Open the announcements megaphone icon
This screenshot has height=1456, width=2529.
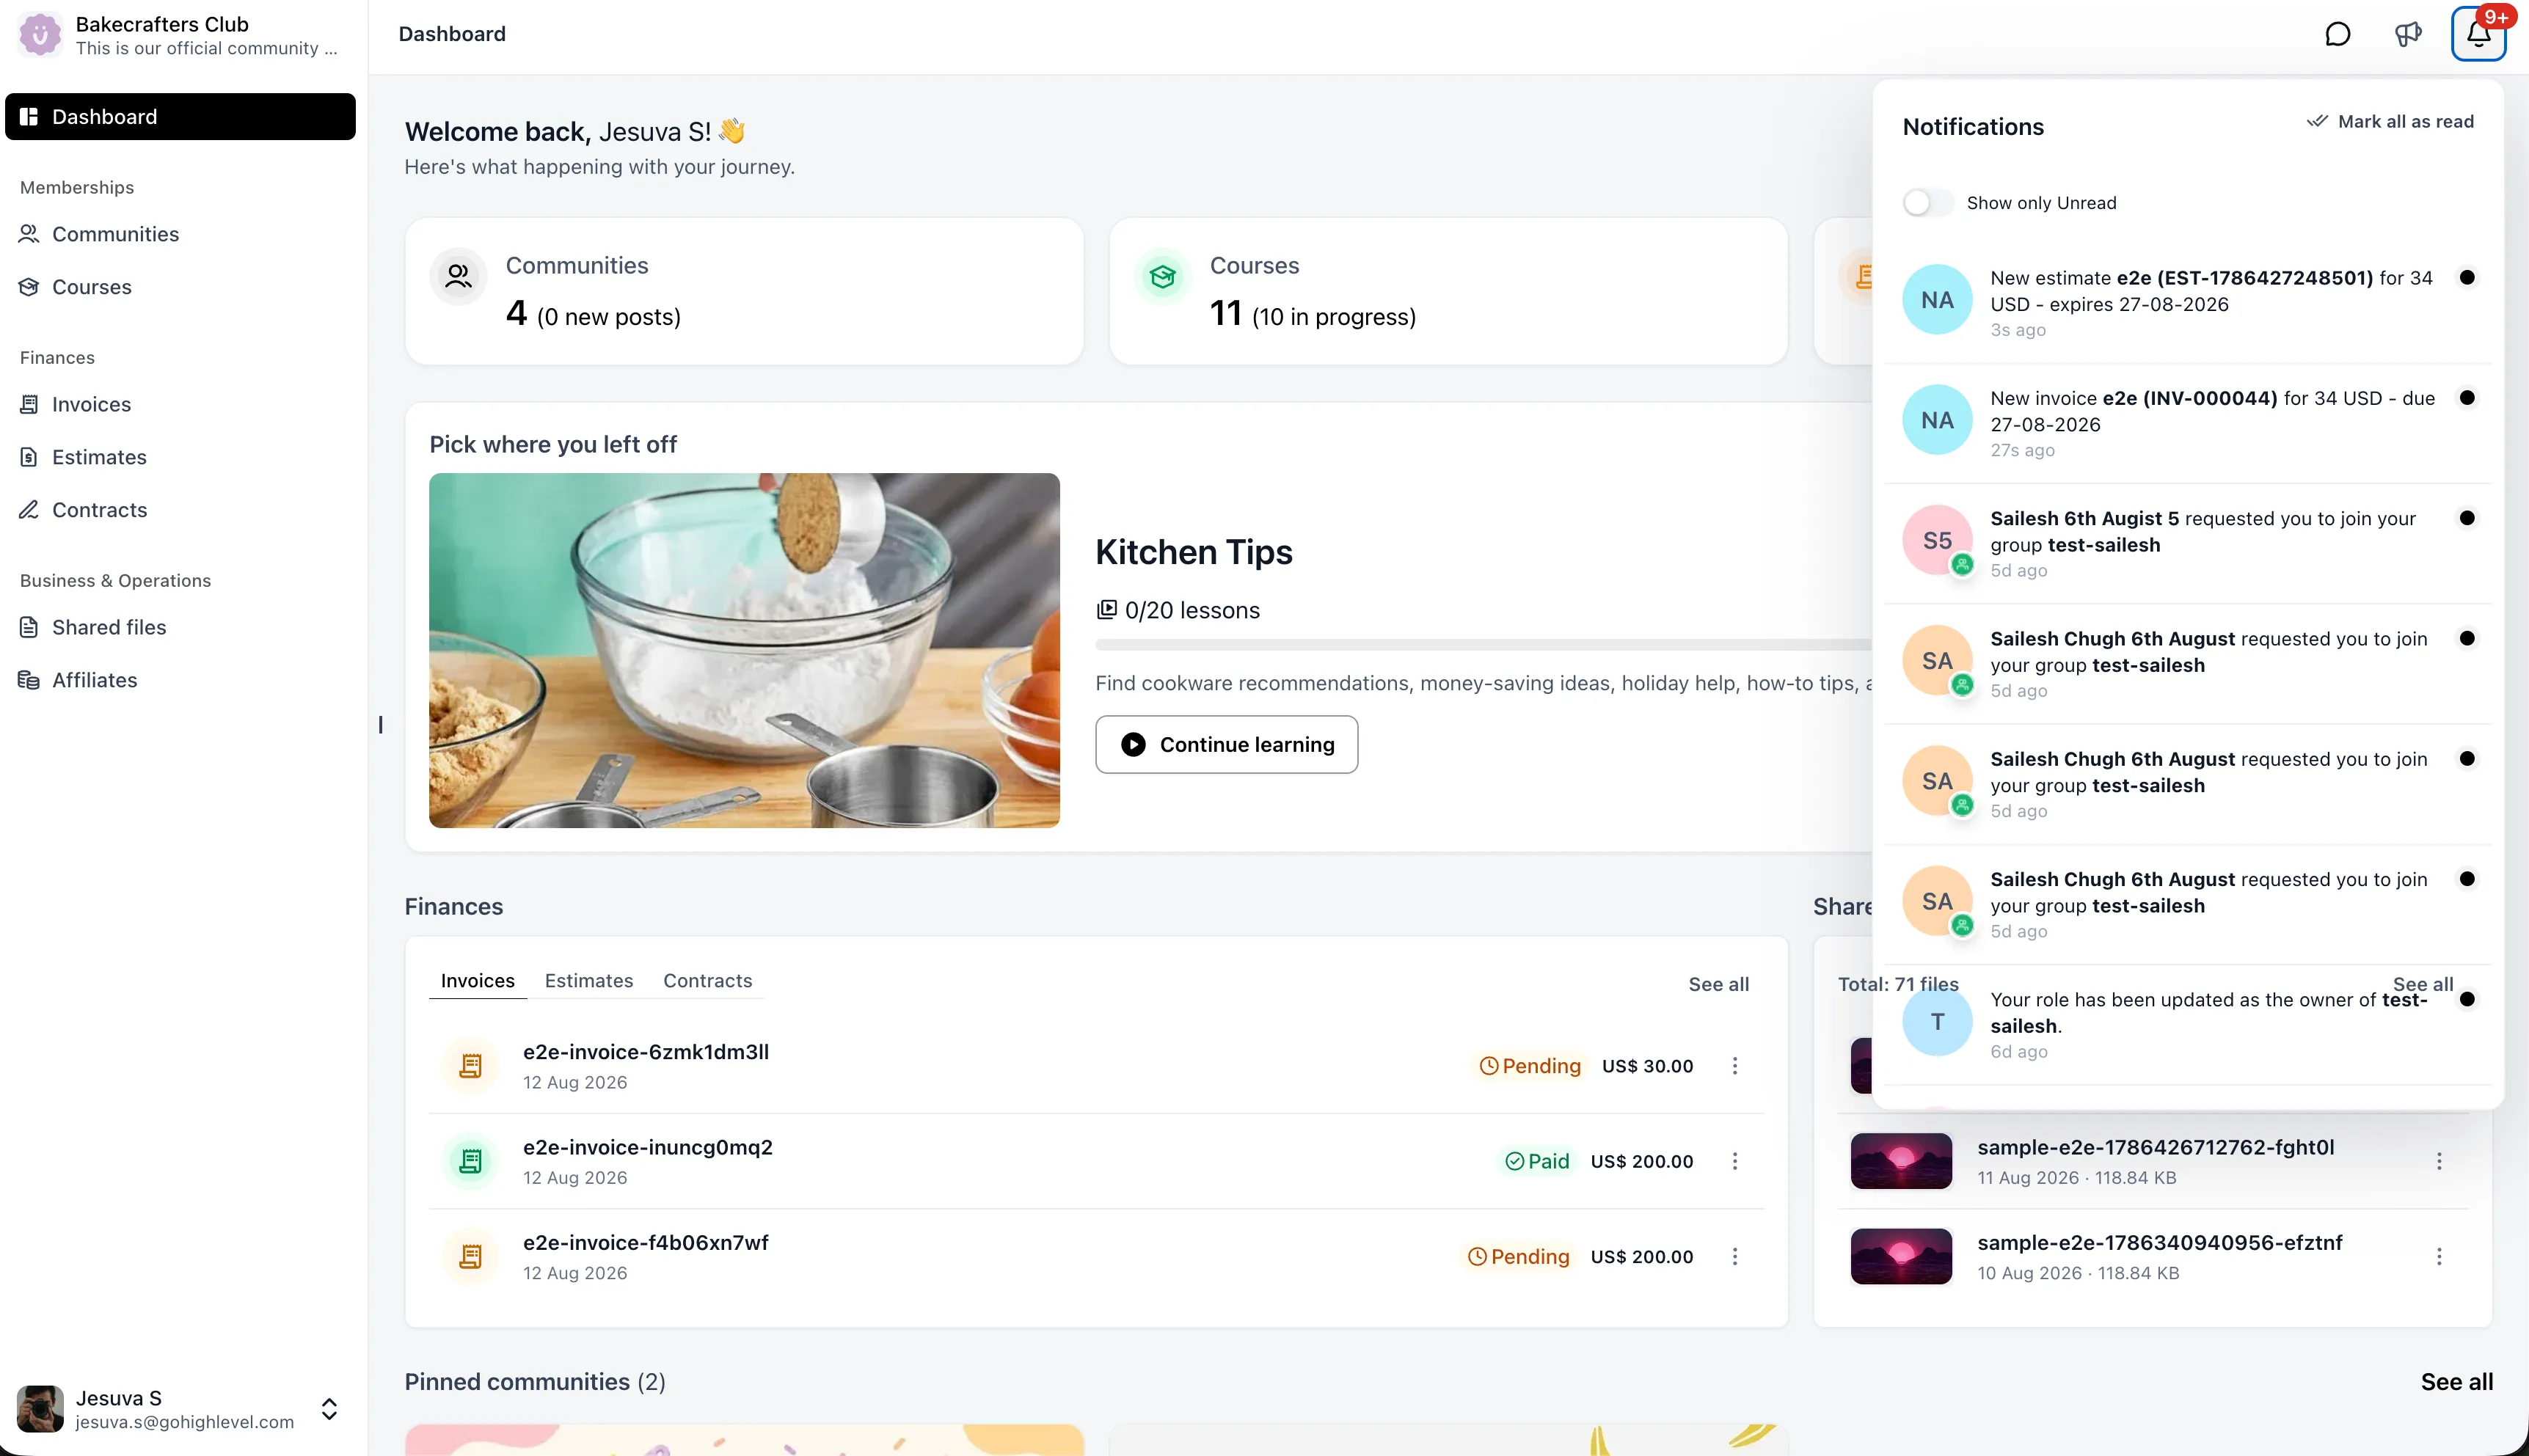pos(2408,34)
